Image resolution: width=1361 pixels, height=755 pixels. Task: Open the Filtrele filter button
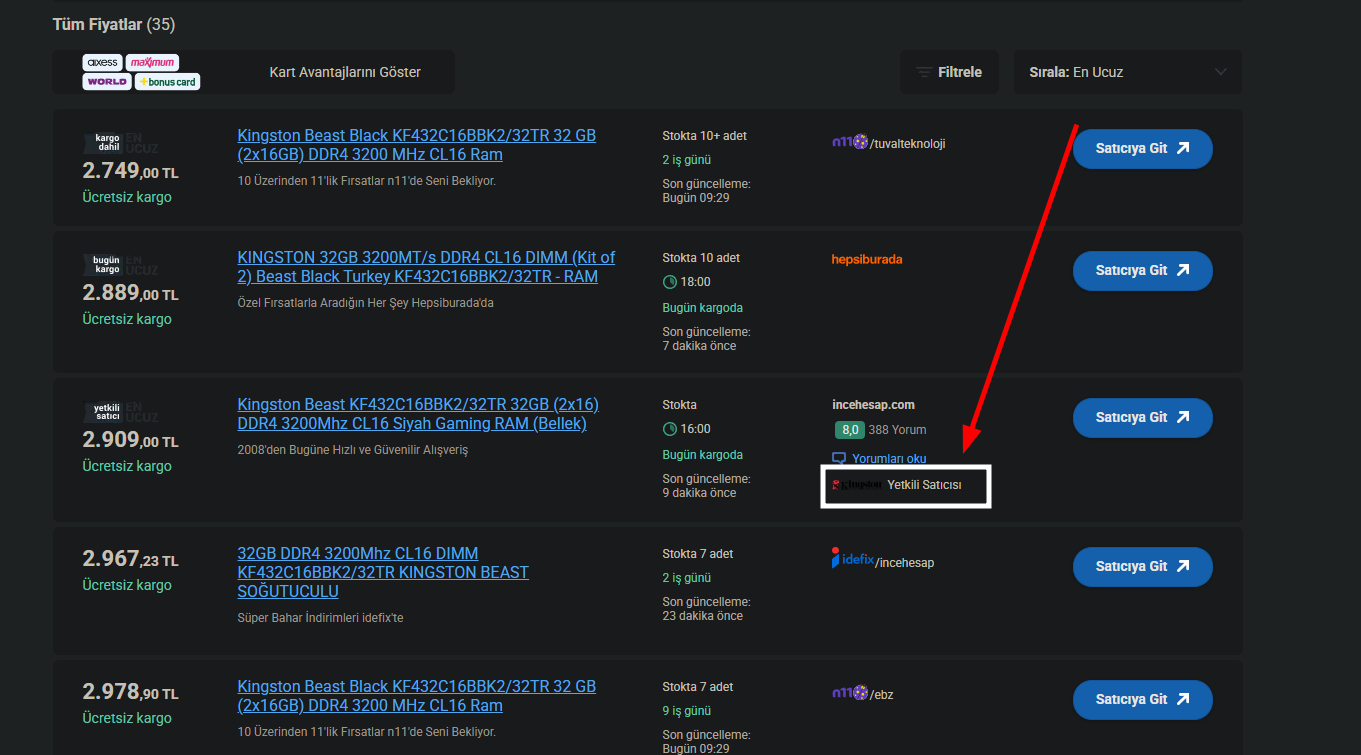click(949, 72)
